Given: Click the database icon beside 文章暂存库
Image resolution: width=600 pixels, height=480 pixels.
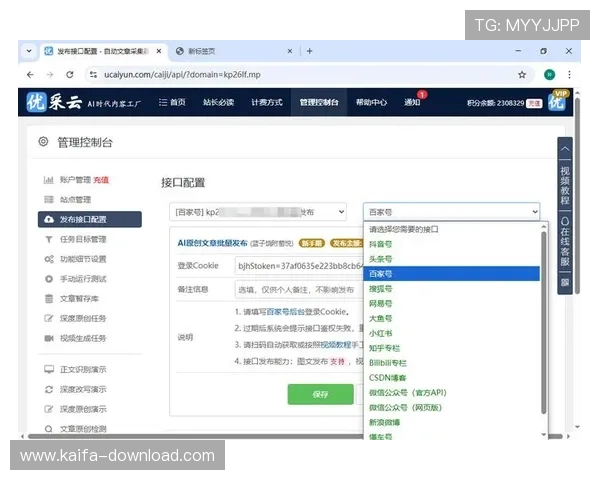Looking at the screenshot, I should (49, 299).
